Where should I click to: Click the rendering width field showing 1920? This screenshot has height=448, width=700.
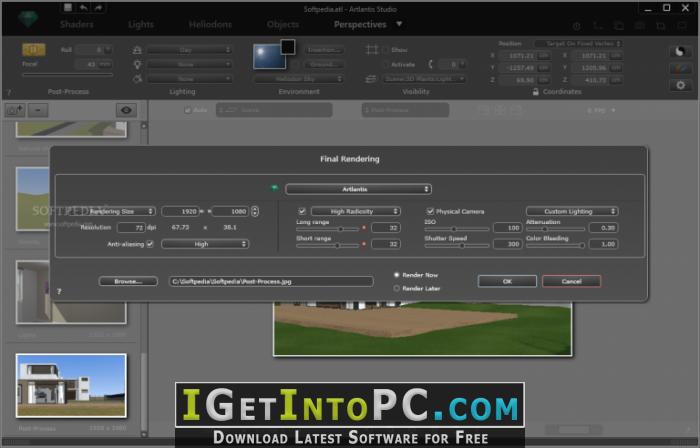pyautogui.click(x=180, y=211)
